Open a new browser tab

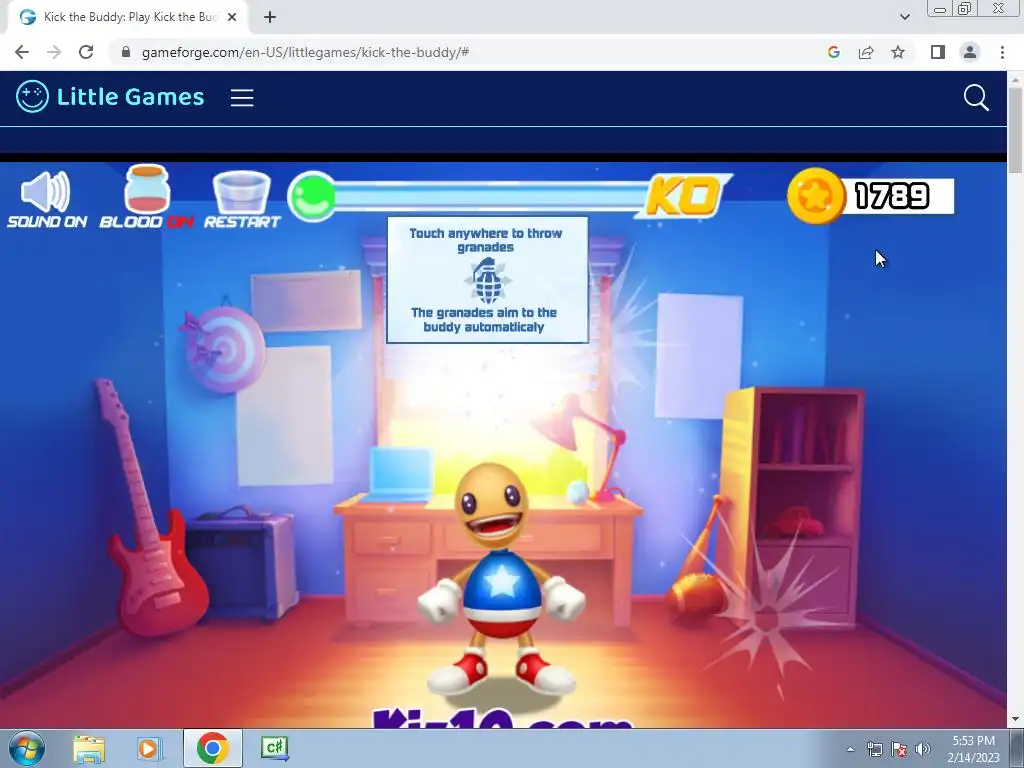(270, 17)
